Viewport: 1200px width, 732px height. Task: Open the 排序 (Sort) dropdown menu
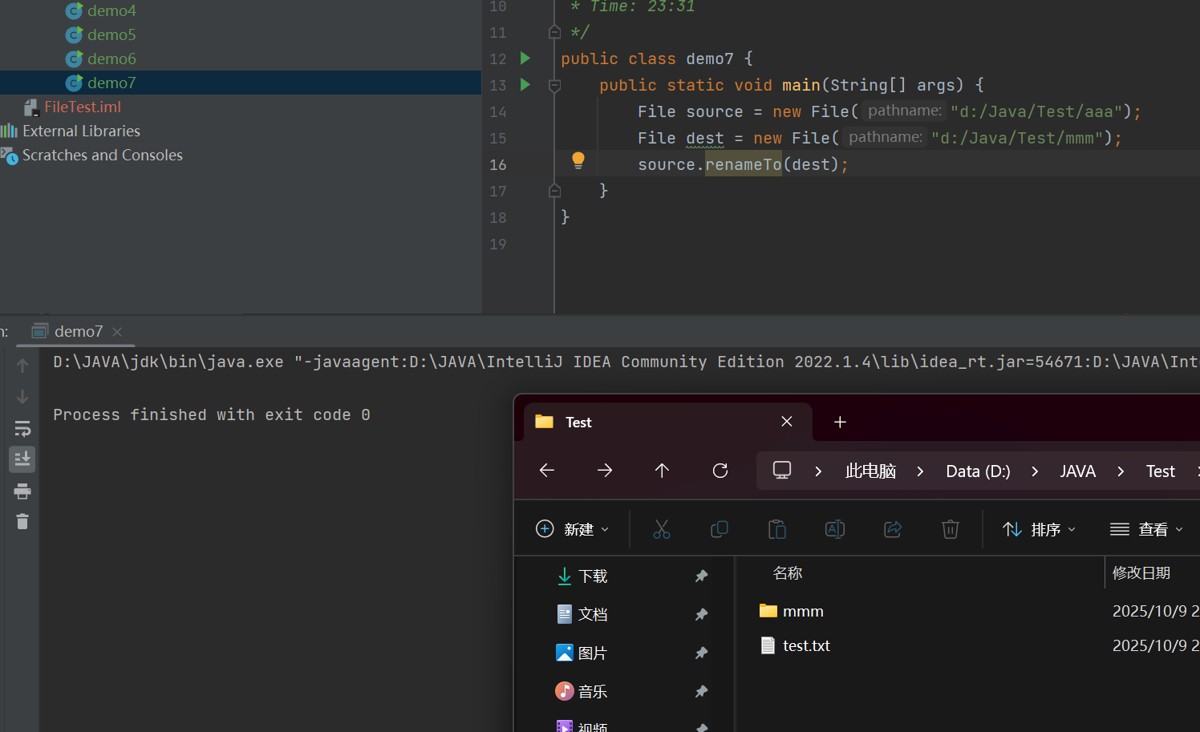coord(1039,529)
